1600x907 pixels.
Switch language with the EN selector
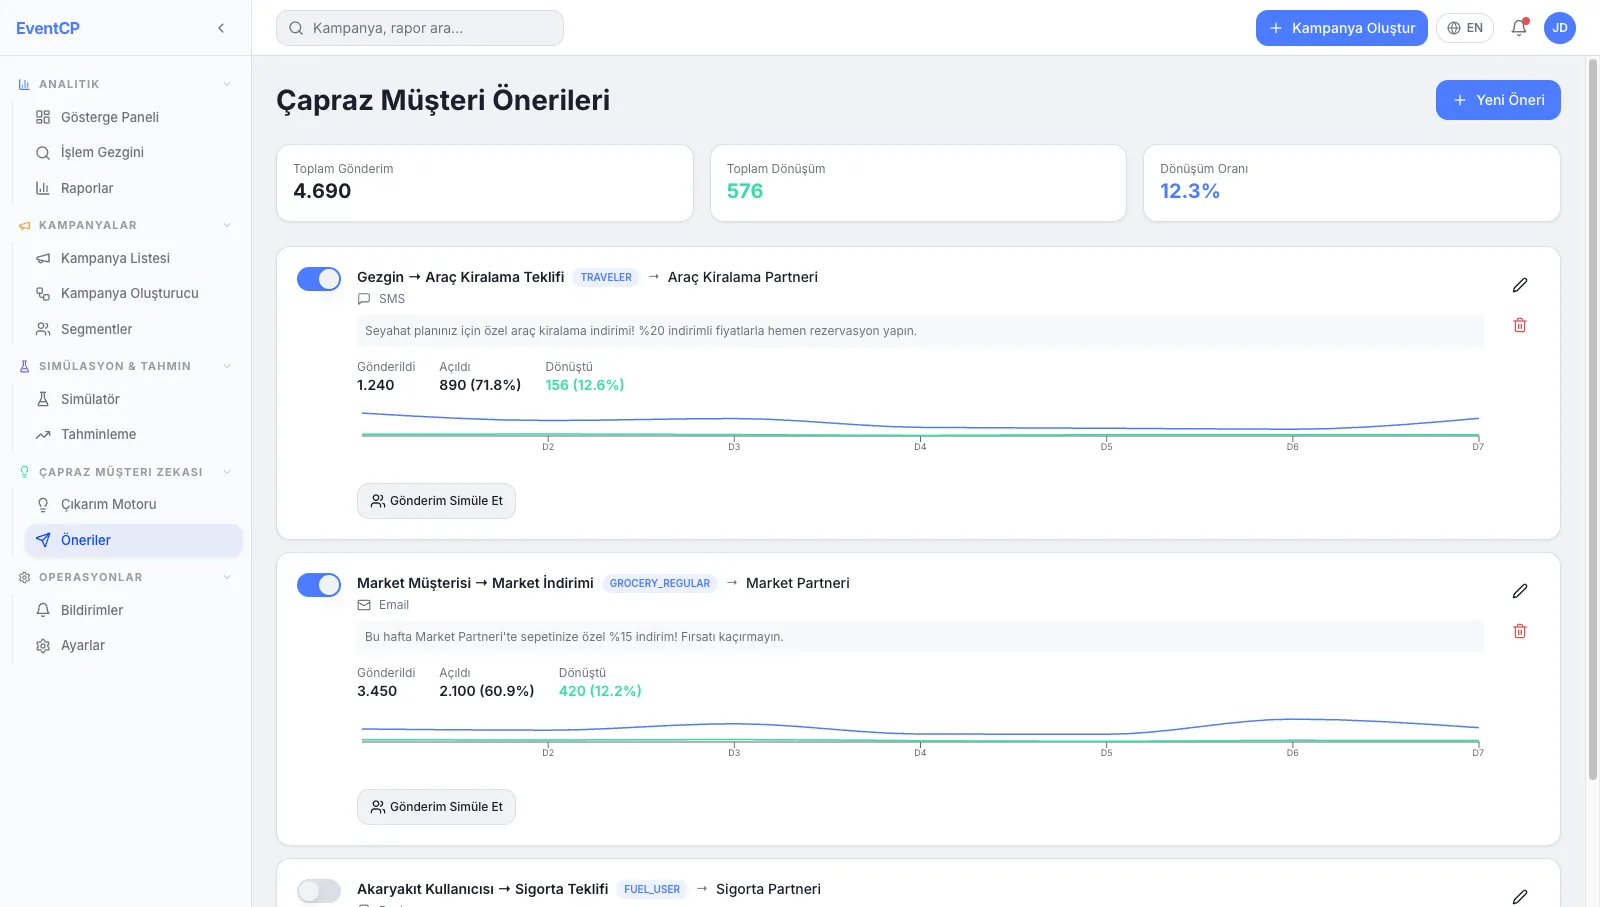coord(1465,28)
